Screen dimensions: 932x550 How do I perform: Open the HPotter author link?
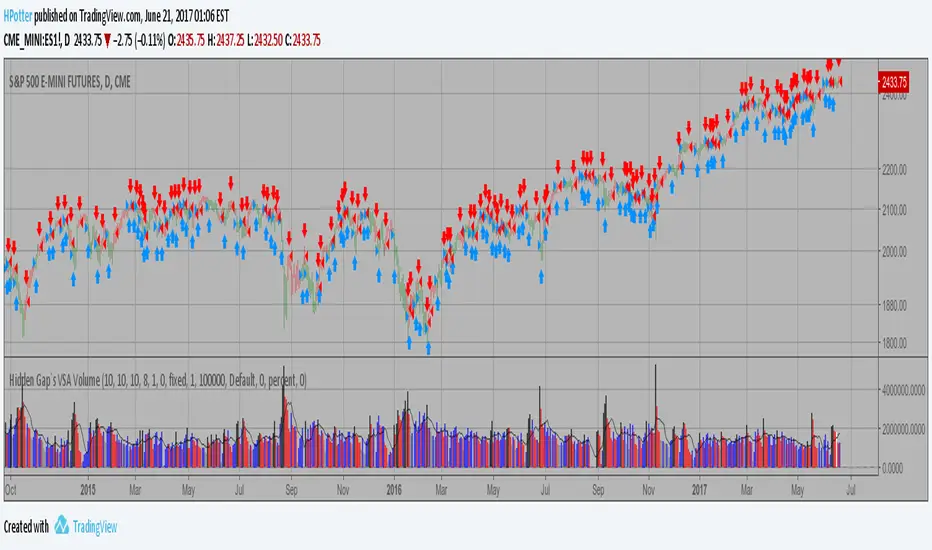click(x=18, y=16)
